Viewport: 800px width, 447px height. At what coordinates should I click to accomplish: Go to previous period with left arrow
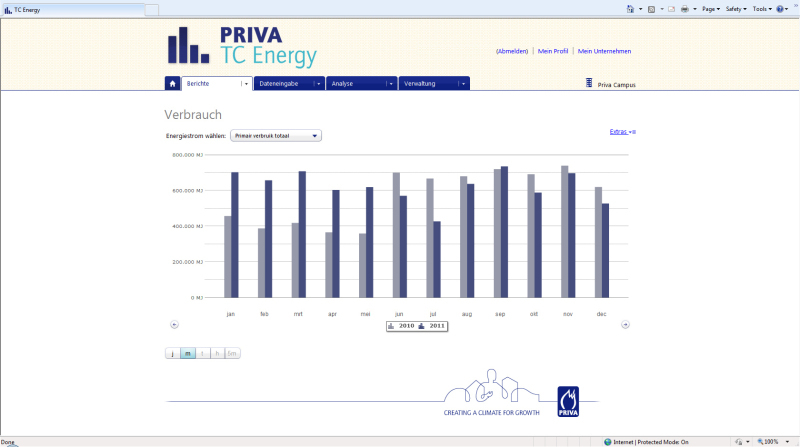(174, 325)
